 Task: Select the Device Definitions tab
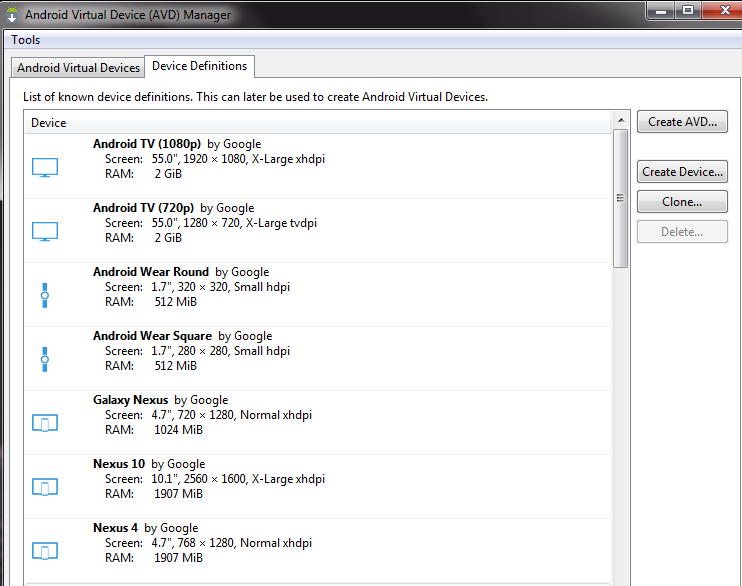click(199, 66)
